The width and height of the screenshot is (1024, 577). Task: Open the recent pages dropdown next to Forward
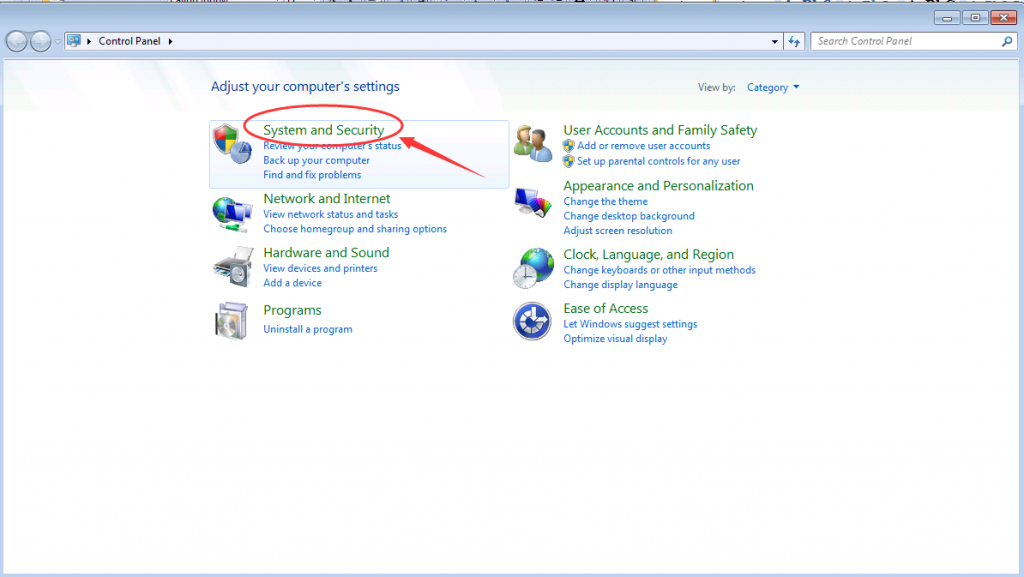coord(57,42)
